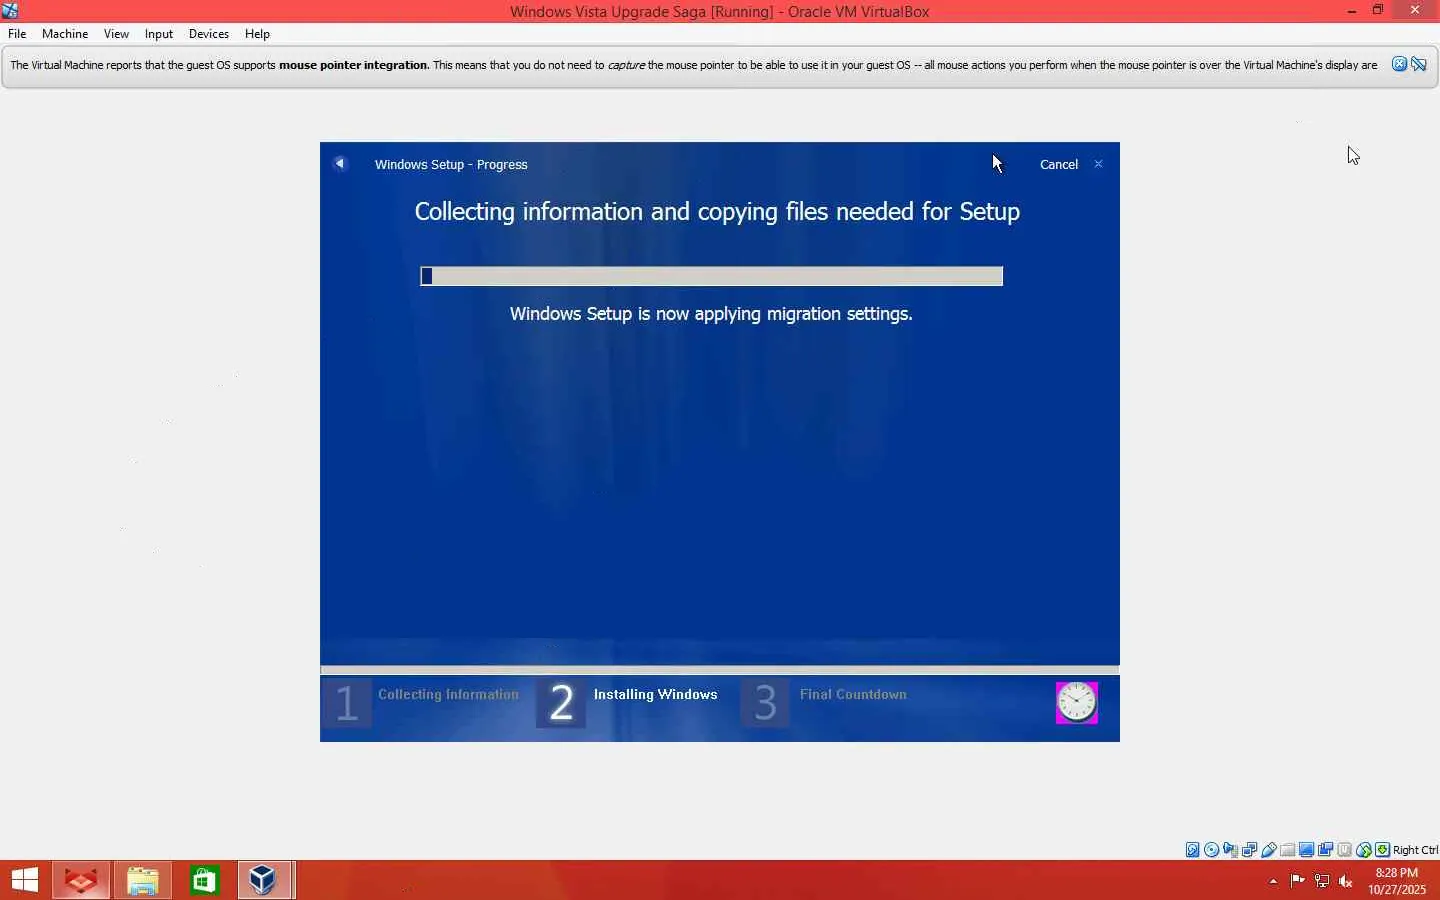The image size is (1440, 900).
Task: Open the Windows Store from taskbar
Action: 204,880
